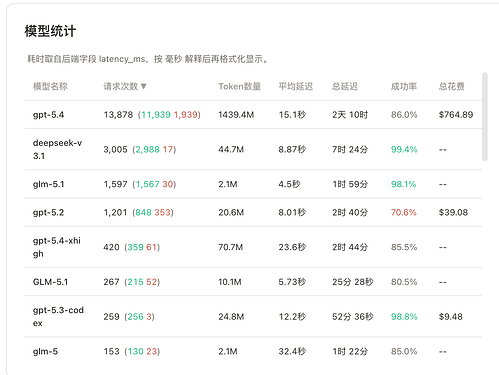Click the 52分 36秒 total latency
This screenshot has height=375, width=499.
click(353, 317)
